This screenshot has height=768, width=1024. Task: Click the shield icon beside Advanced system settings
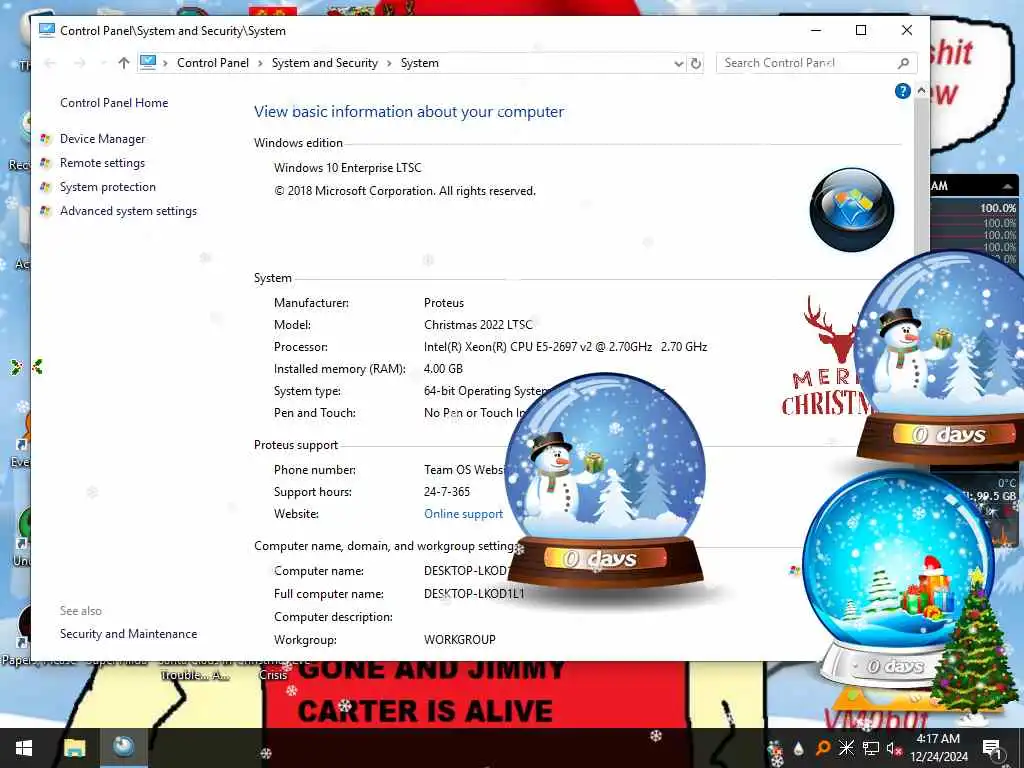click(x=45, y=211)
